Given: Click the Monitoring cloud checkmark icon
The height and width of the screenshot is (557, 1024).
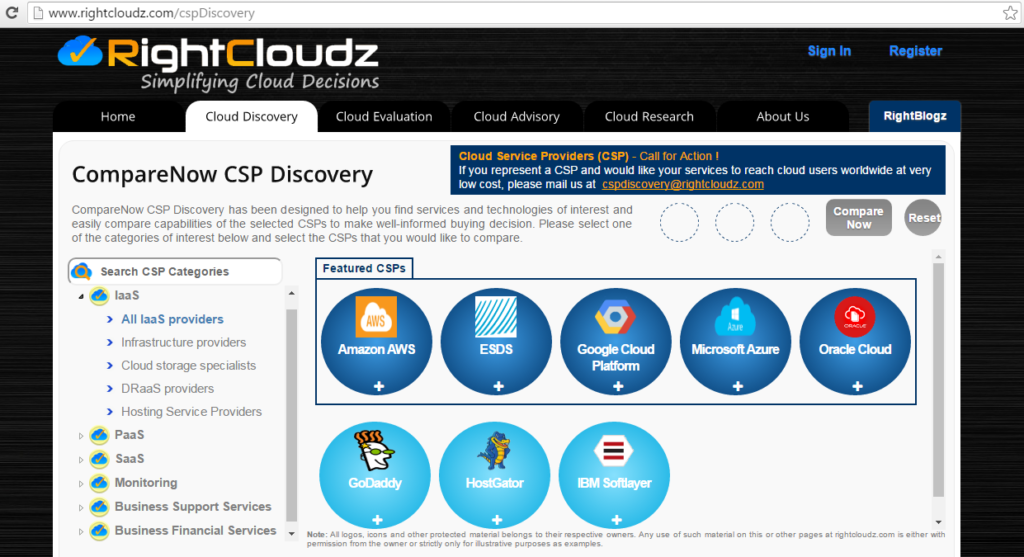Looking at the screenshot, I should click(x=99, y=483).
